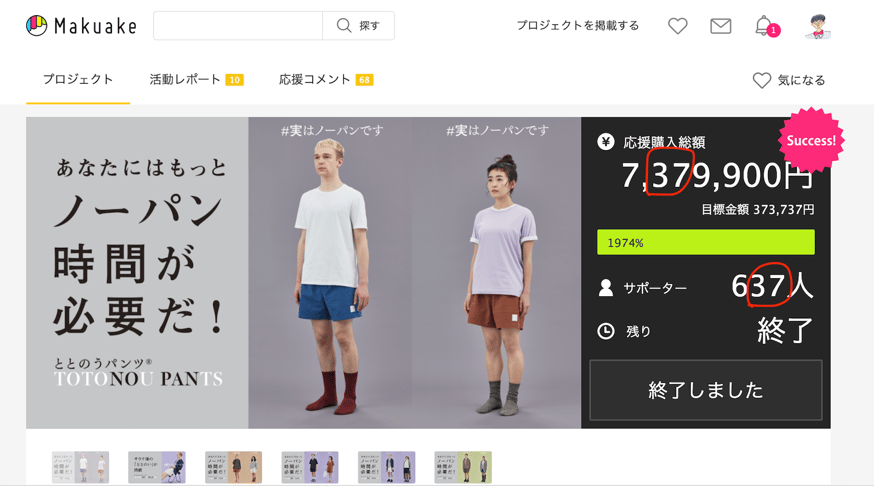Click the search text field
This screenshot has height=486, width=874.
238,26
